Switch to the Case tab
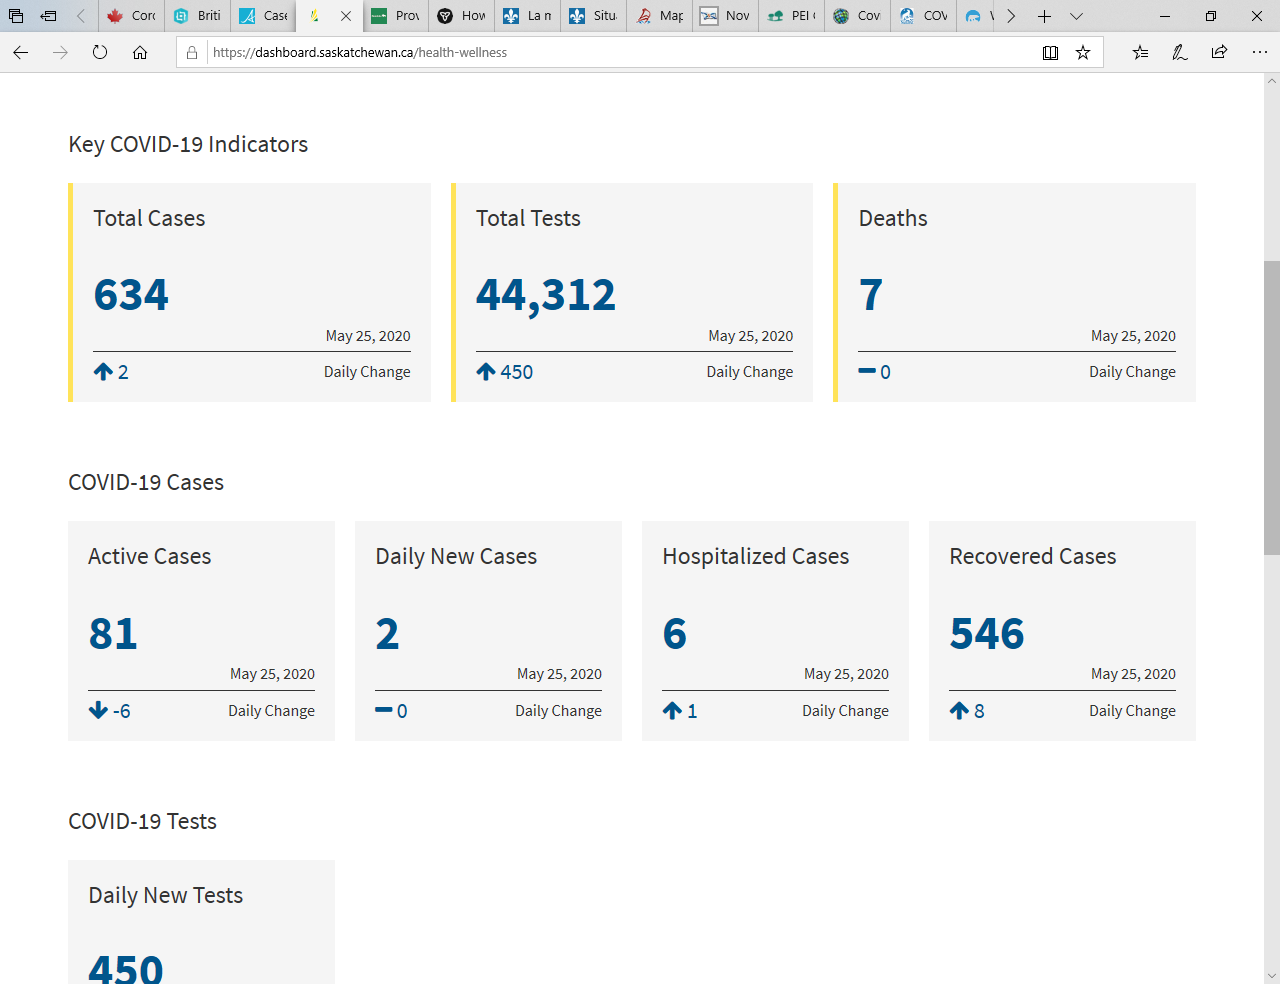 [x=263, y=16]
